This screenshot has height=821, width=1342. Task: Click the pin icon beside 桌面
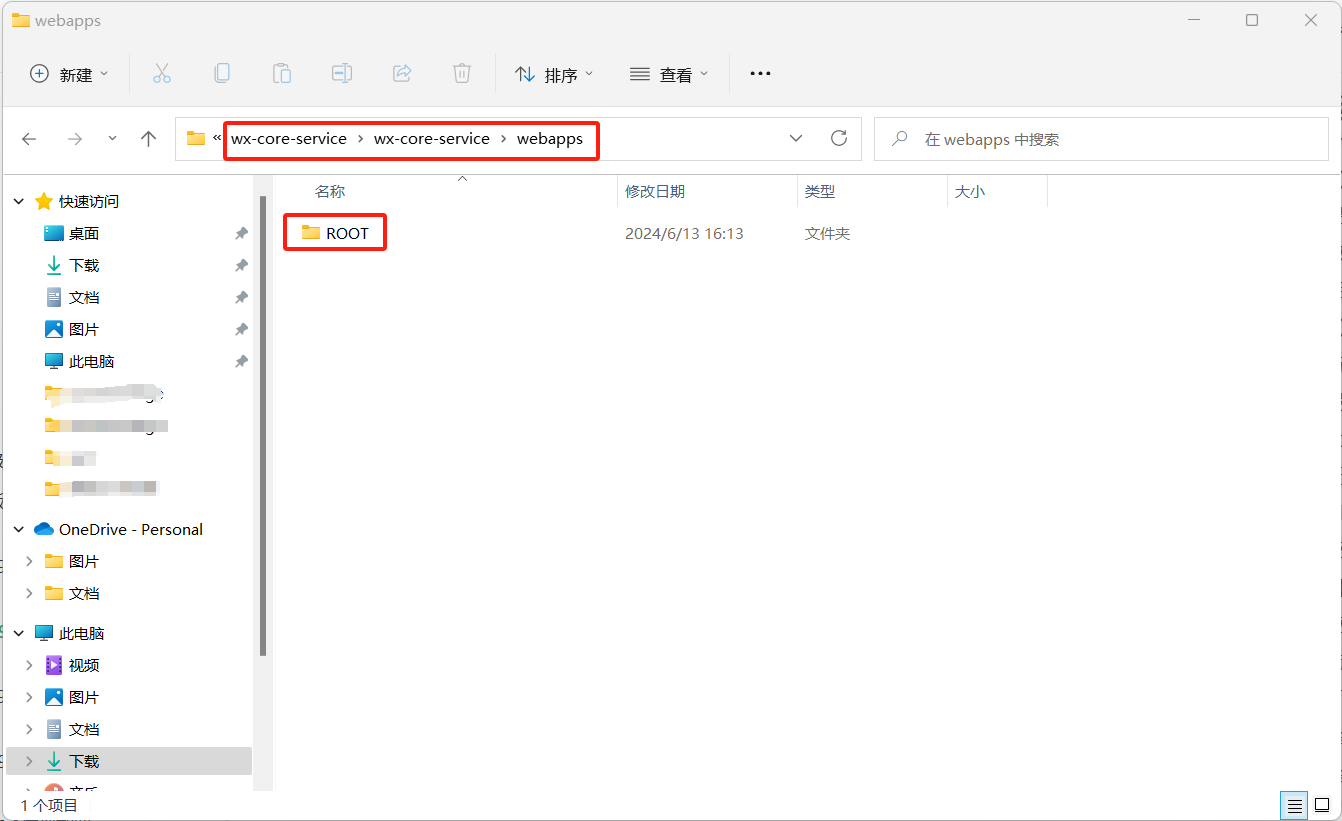(241, 233)
